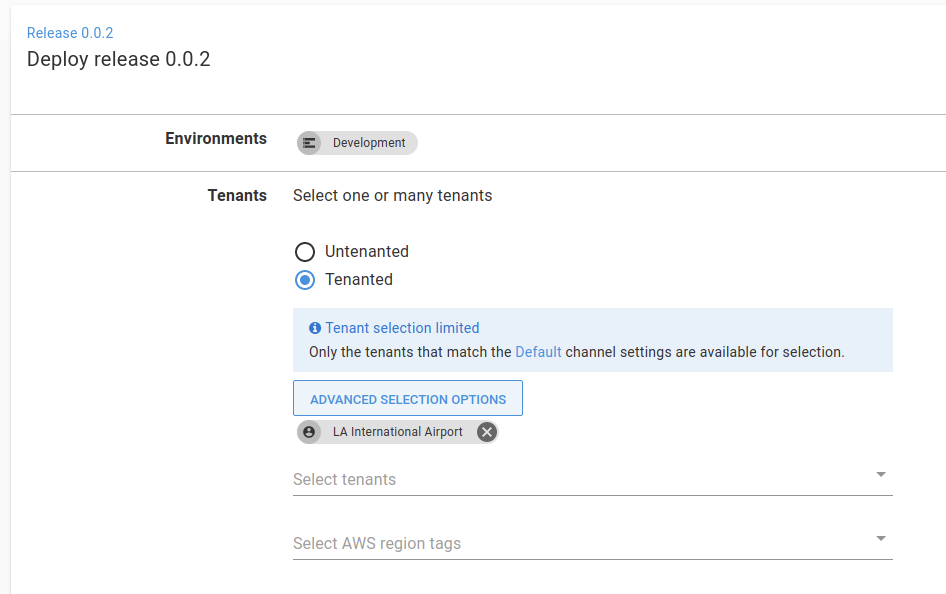Click the Development environment chip label
The height and width of the screenshot is (594, 946).
[x=369, y=143]
